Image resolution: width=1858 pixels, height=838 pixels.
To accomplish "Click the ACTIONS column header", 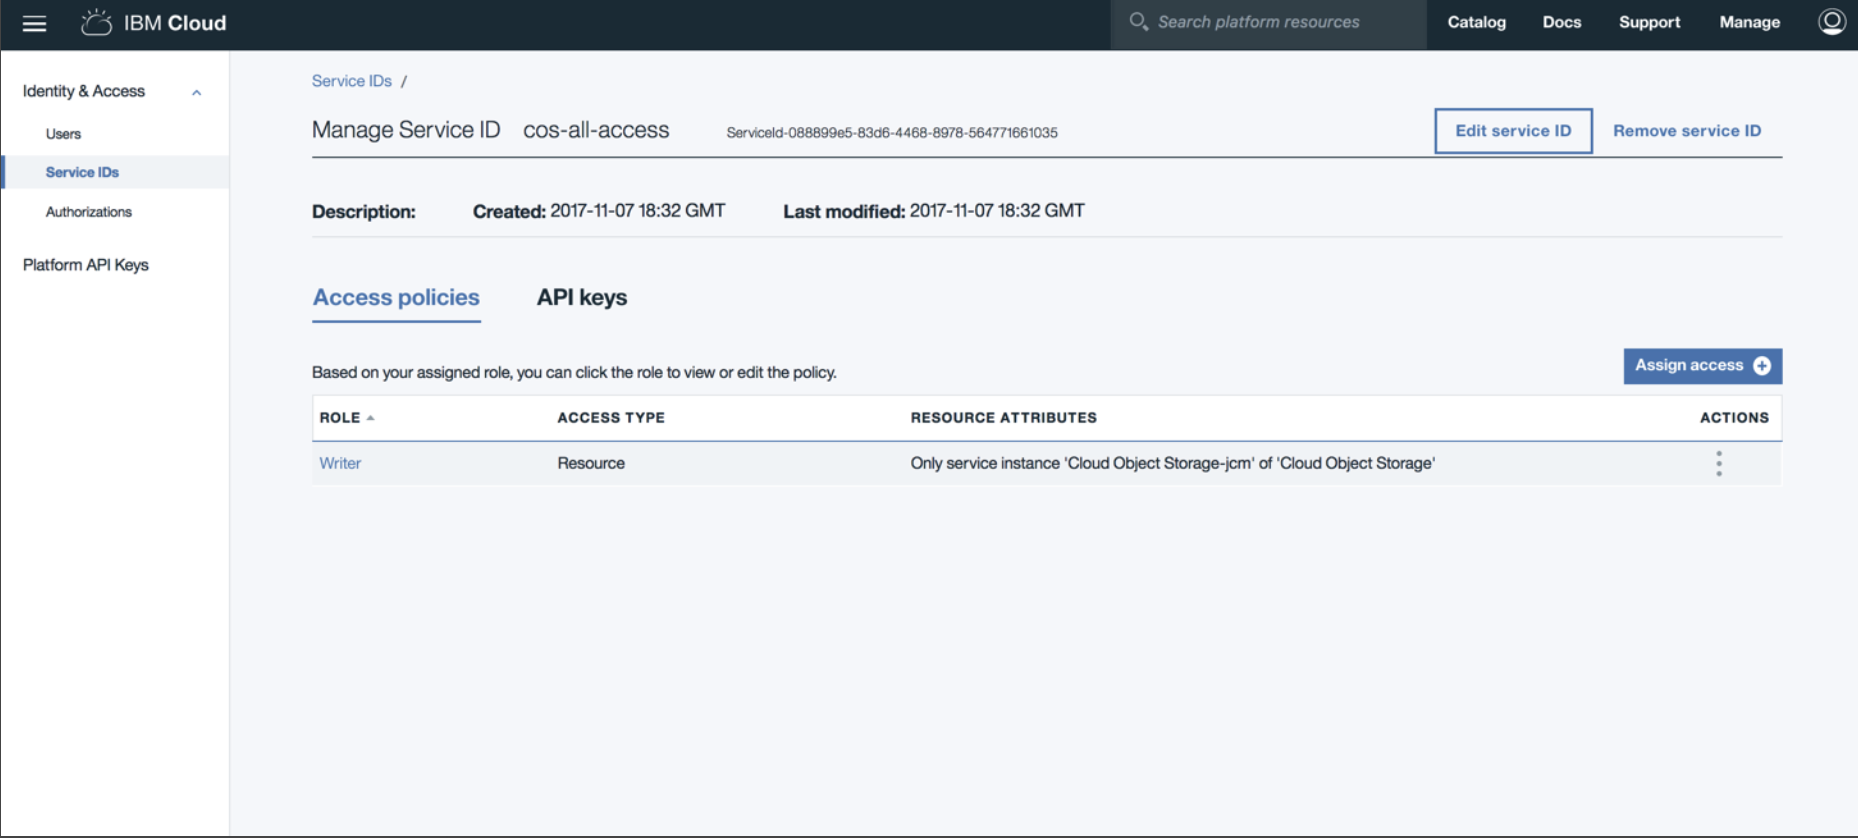I will (x=1734, y=418).
